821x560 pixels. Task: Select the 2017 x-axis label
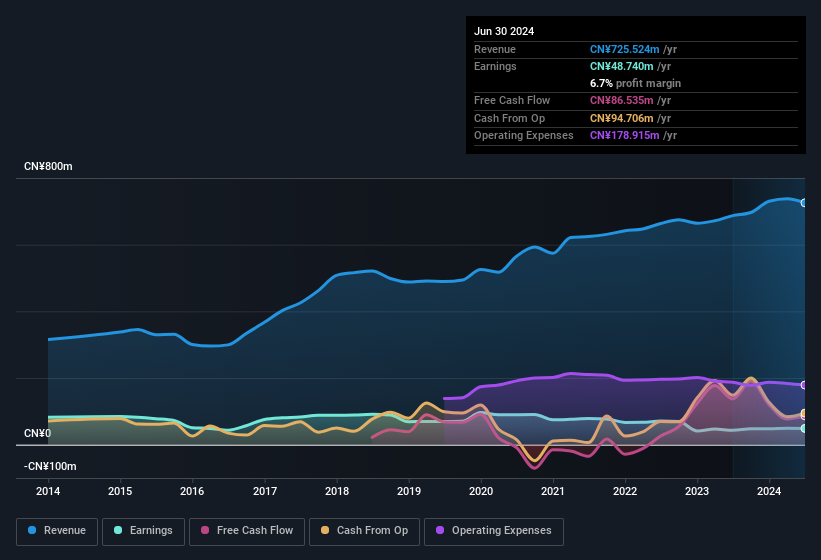pyautogui.click(x=264, y=491)
